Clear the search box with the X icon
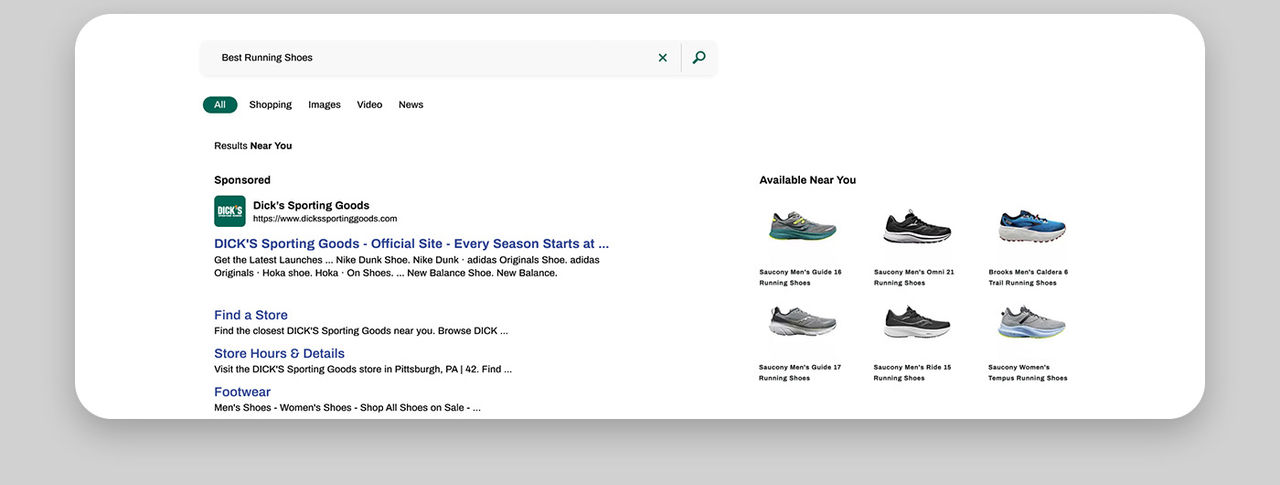 coord(662,58)
